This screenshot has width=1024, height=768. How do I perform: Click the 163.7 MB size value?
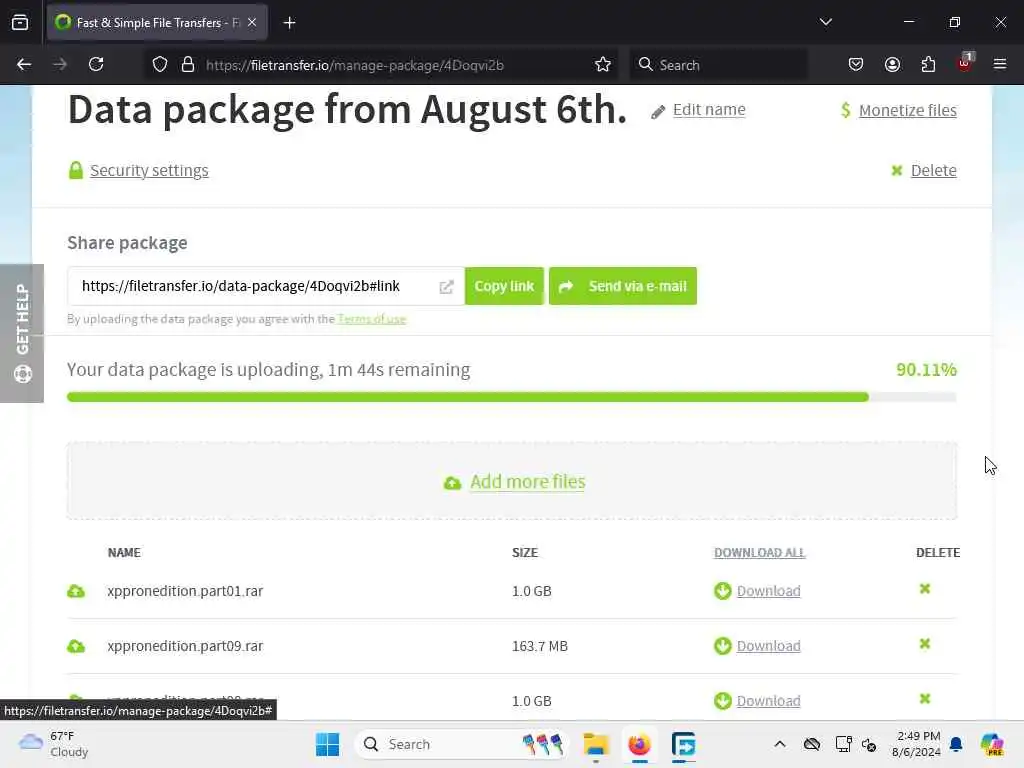point(540,646)
